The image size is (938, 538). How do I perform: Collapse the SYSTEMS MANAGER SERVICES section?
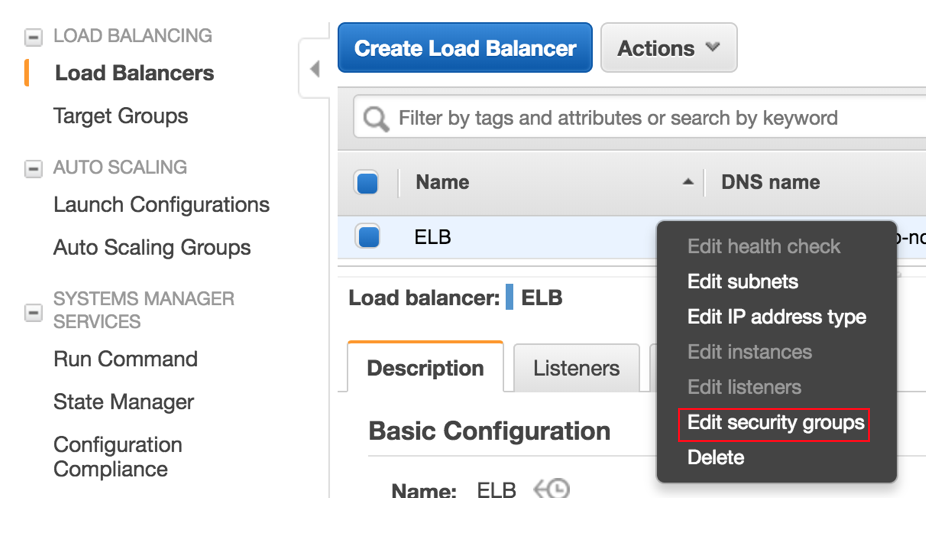[x=34, y=312]
